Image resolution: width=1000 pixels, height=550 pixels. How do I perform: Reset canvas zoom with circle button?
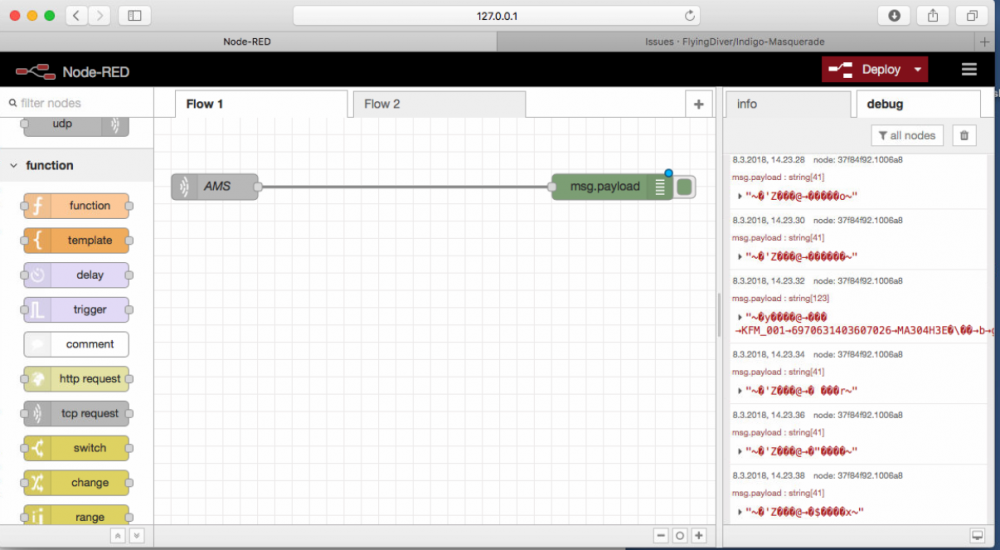click(x=680, y=535)
